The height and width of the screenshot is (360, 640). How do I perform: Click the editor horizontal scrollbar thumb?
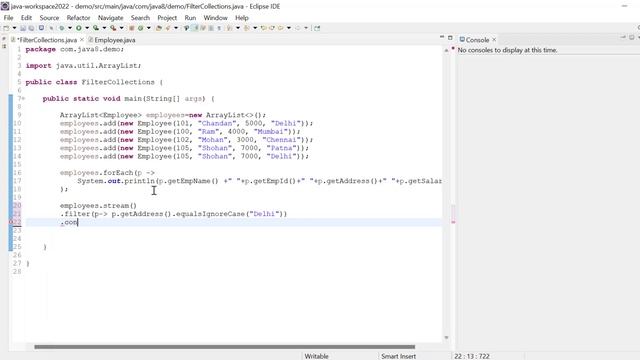tap(224, 347)
